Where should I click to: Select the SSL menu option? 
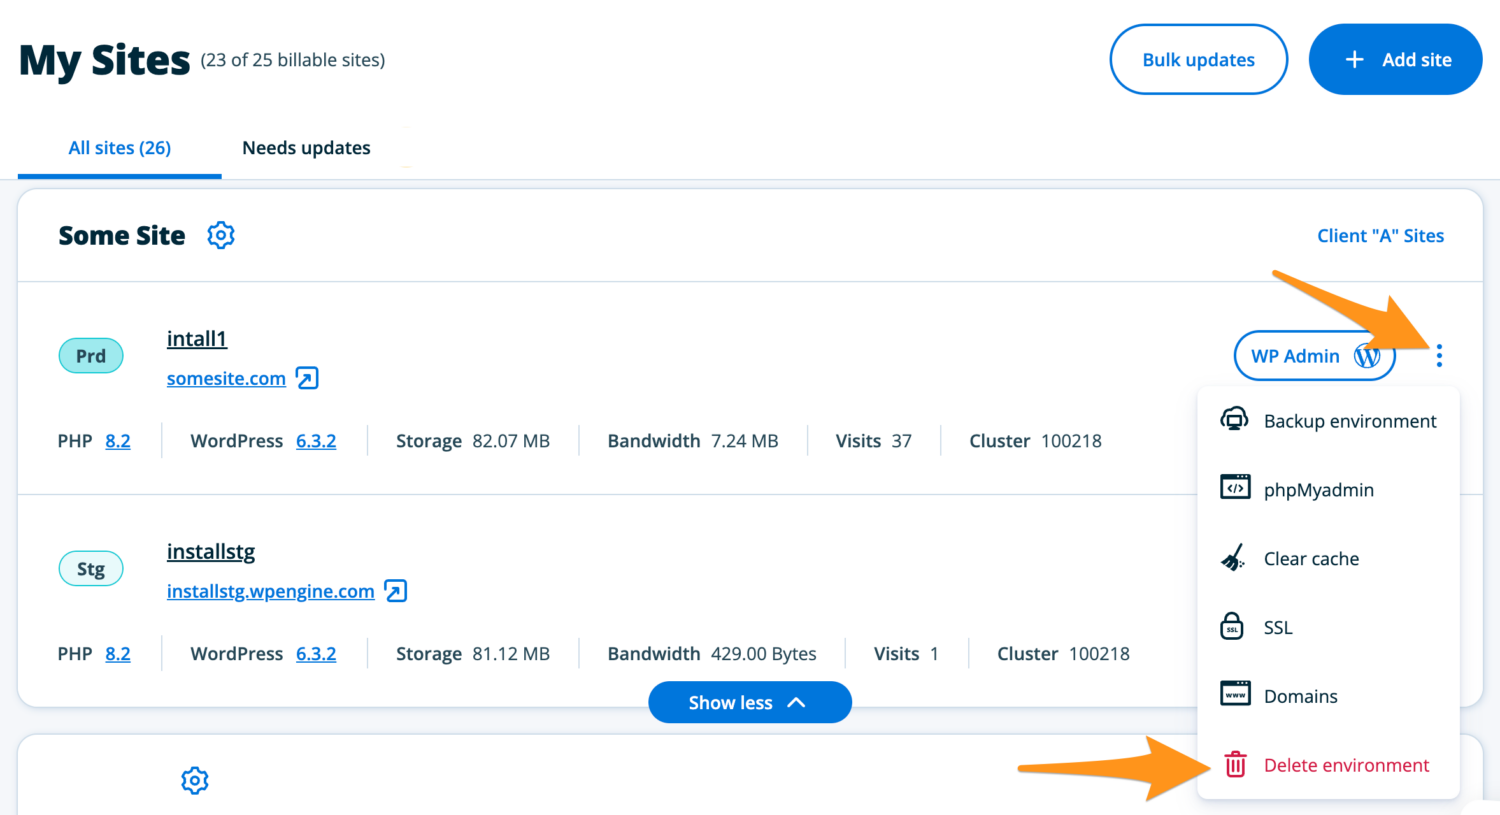[1277, 628]
